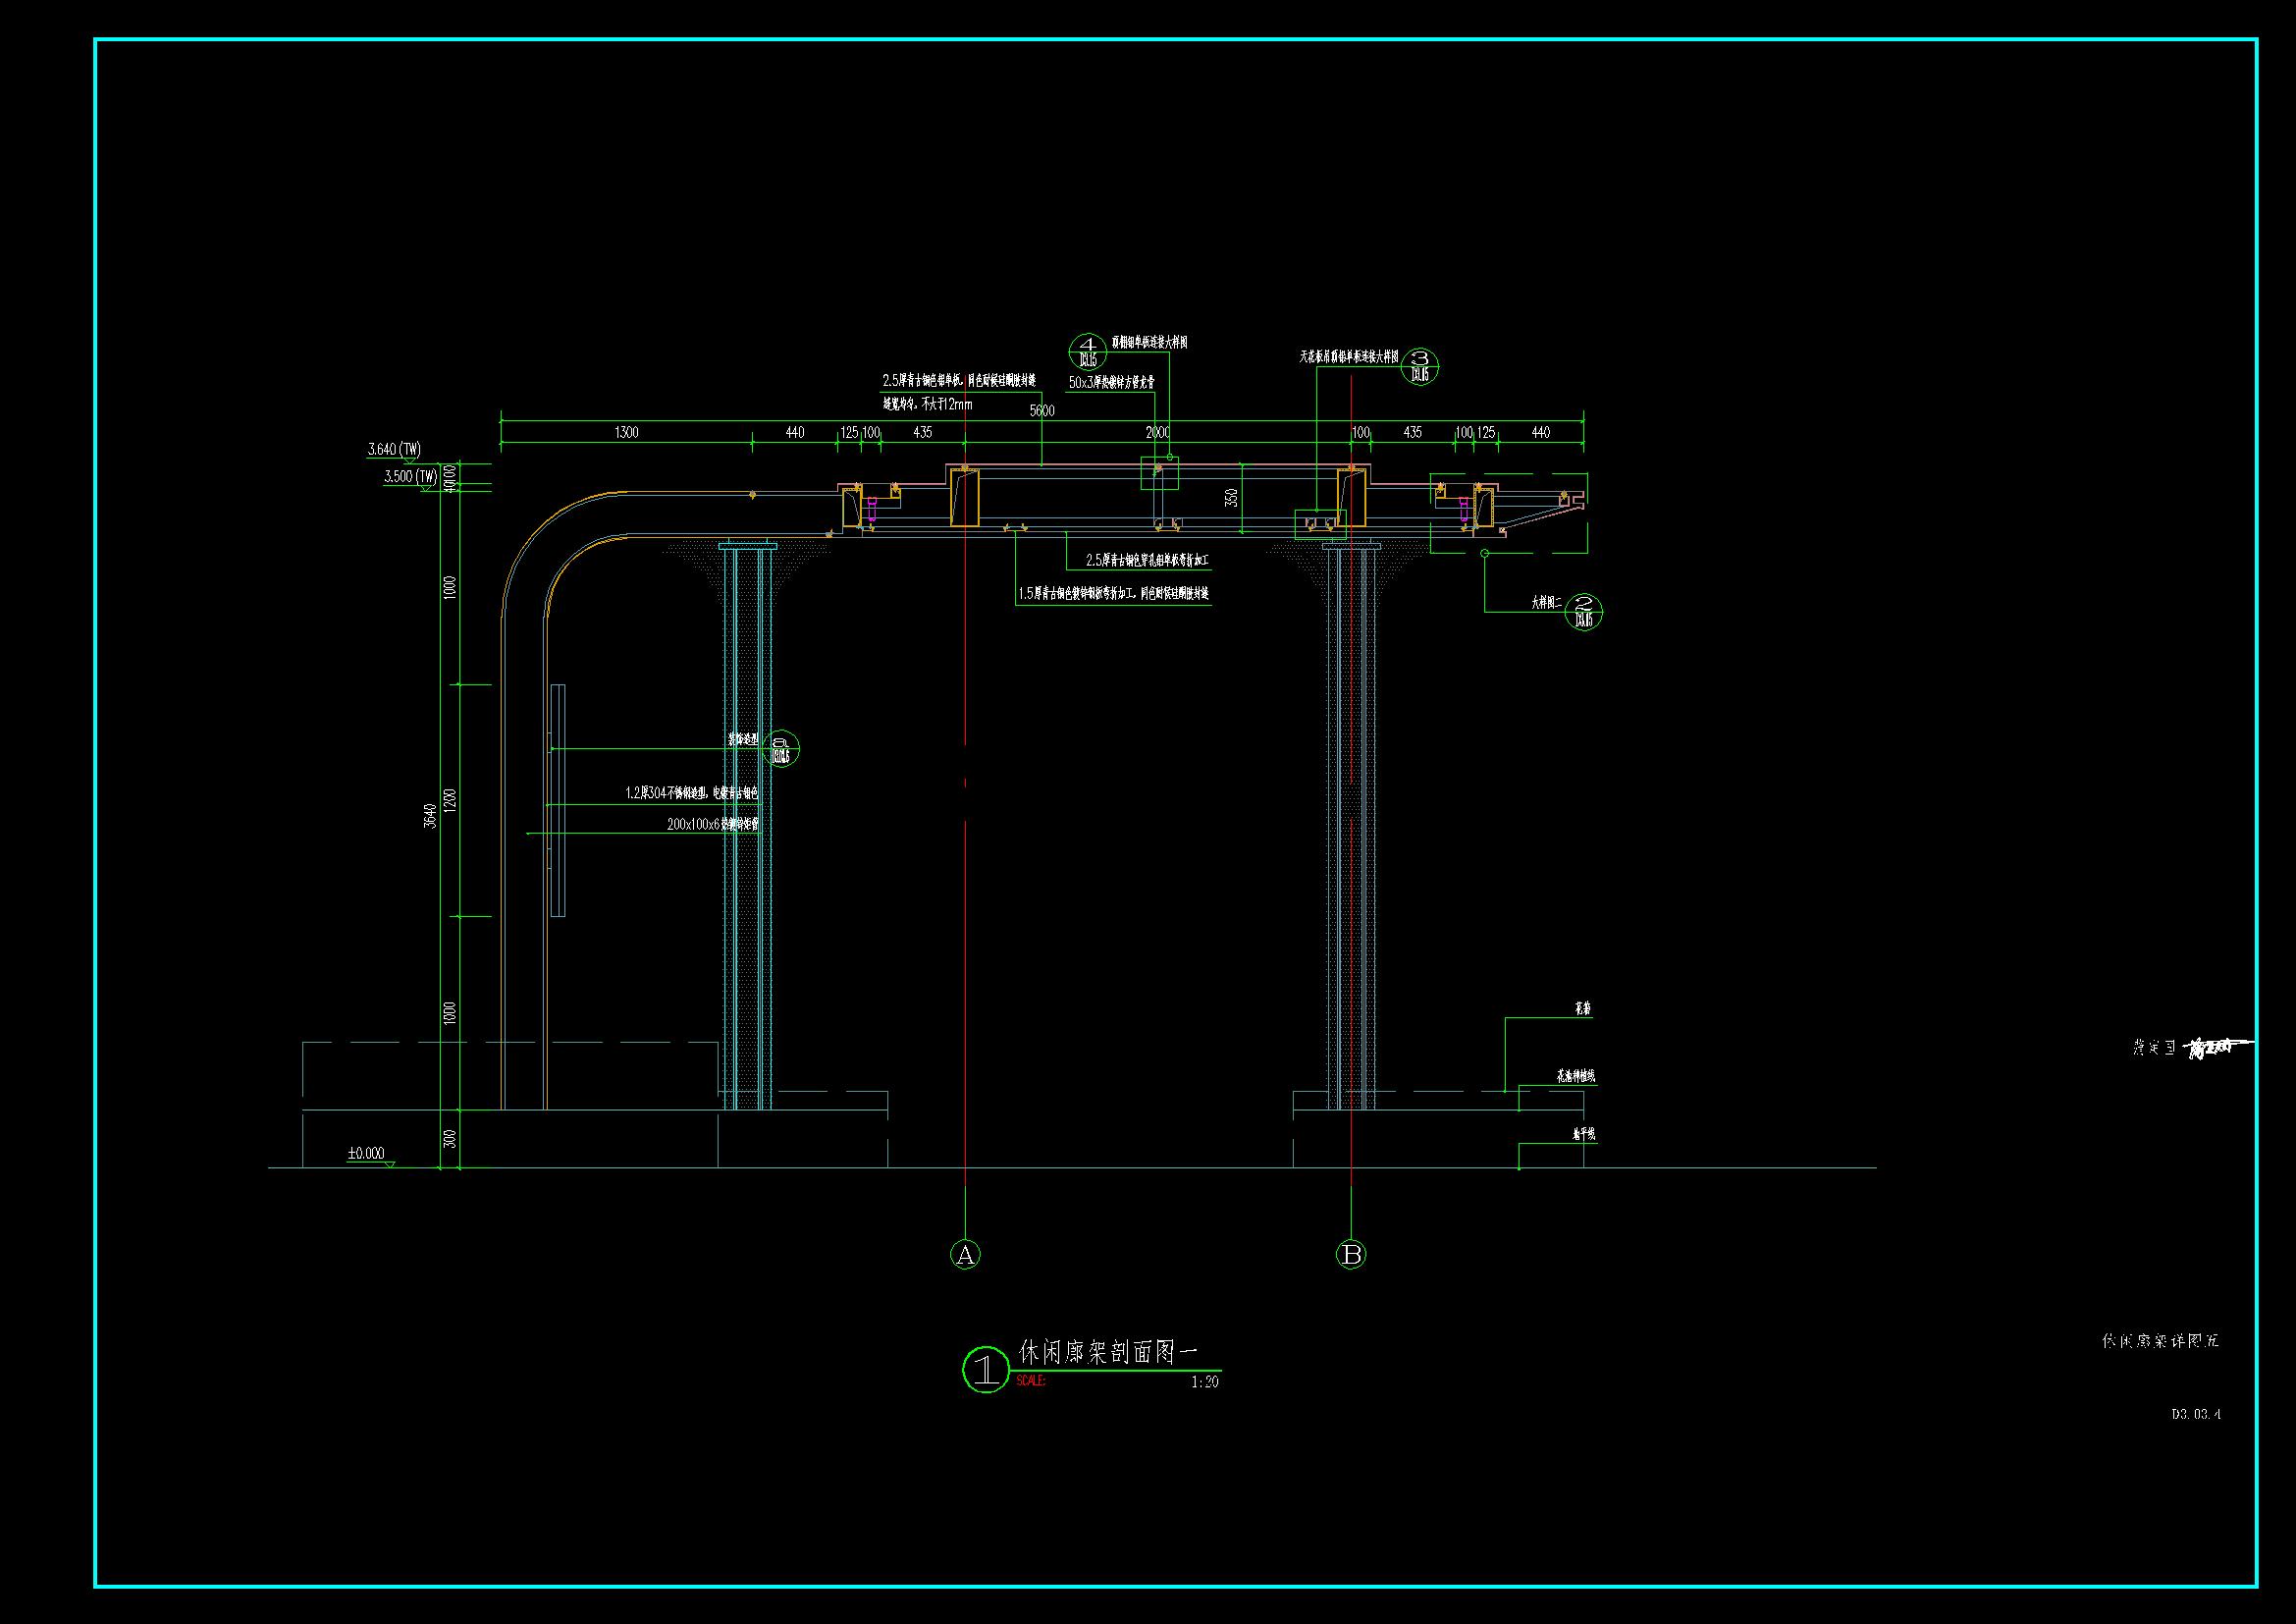Click the 花池种植线 leader label
This screenshot has height=1624, width=2296.
click(1575, 1077)
